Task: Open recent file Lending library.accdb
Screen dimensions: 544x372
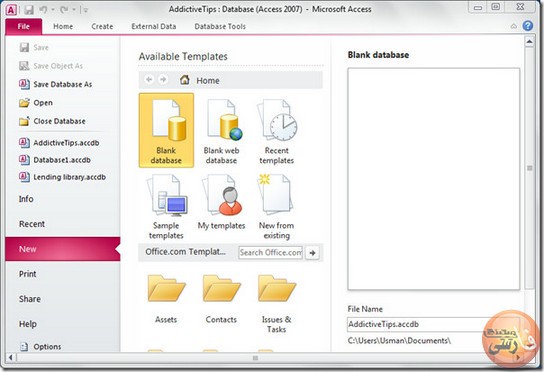Action: pyautogui.click(x=62, y=177)
